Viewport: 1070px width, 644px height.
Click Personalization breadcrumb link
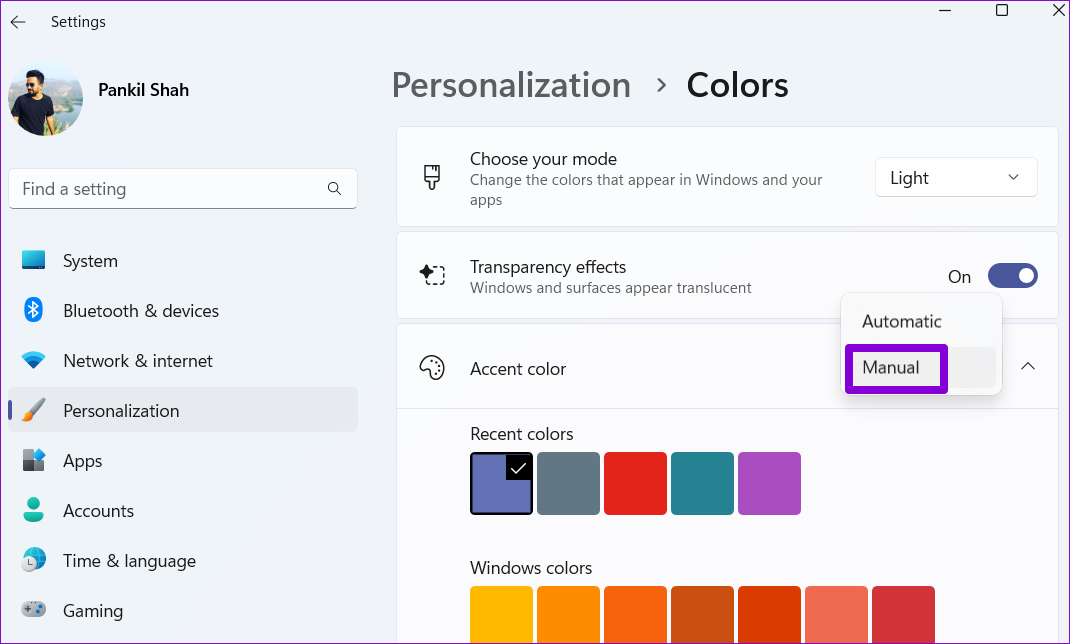pos(511,85)
